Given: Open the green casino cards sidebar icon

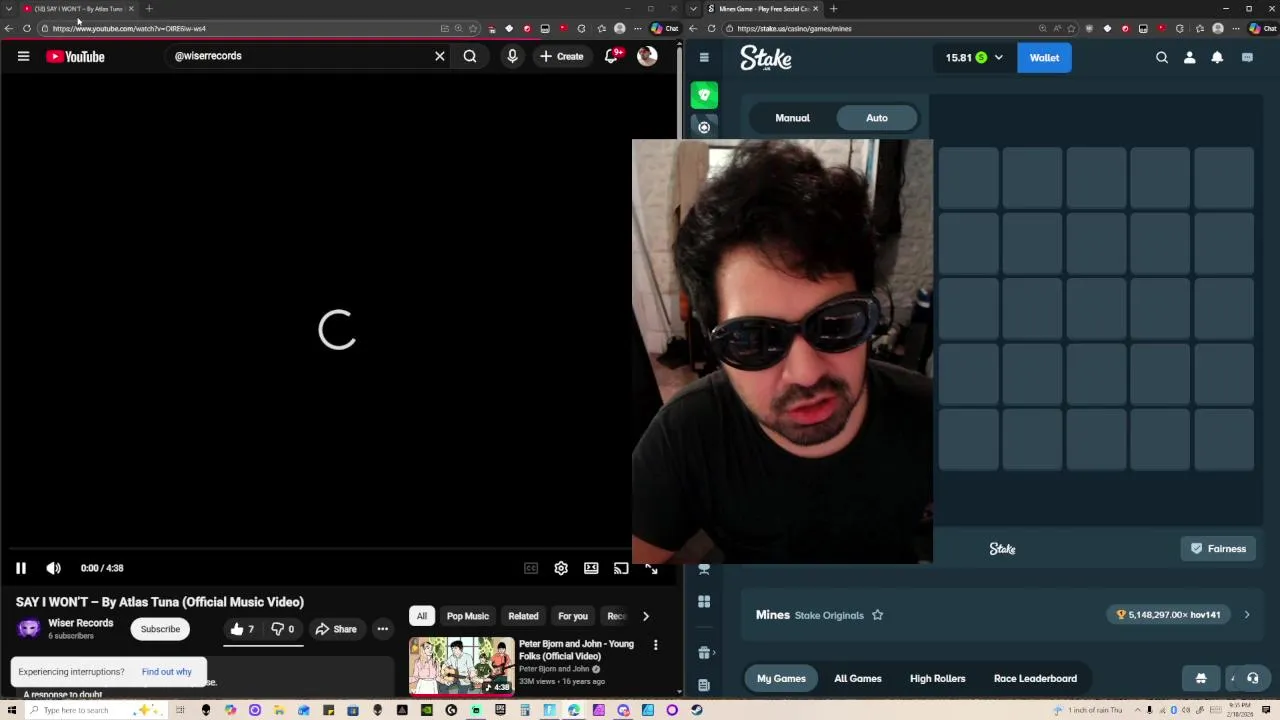Looking at the screenshot, I should (x=704, y=95).
